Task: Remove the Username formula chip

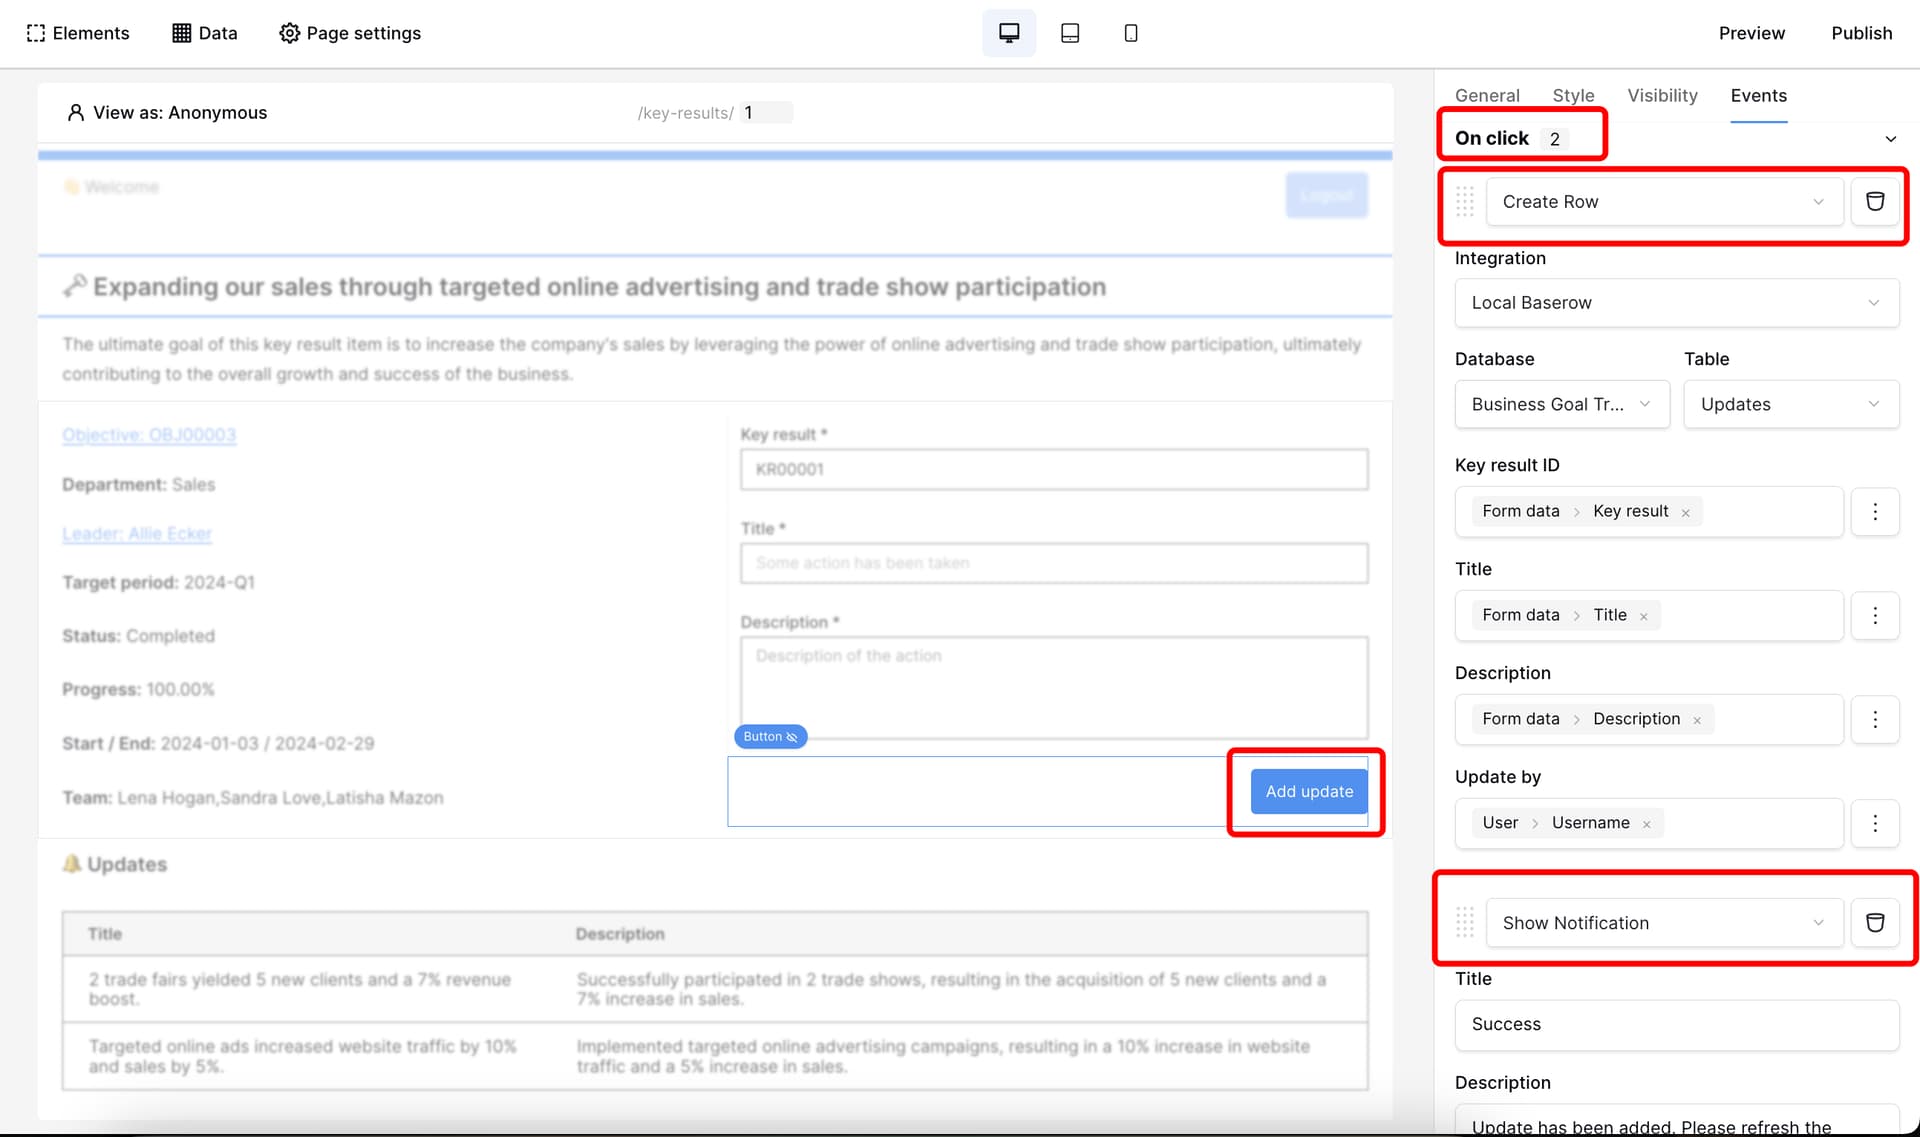Action: click(x=1647, y=825)
